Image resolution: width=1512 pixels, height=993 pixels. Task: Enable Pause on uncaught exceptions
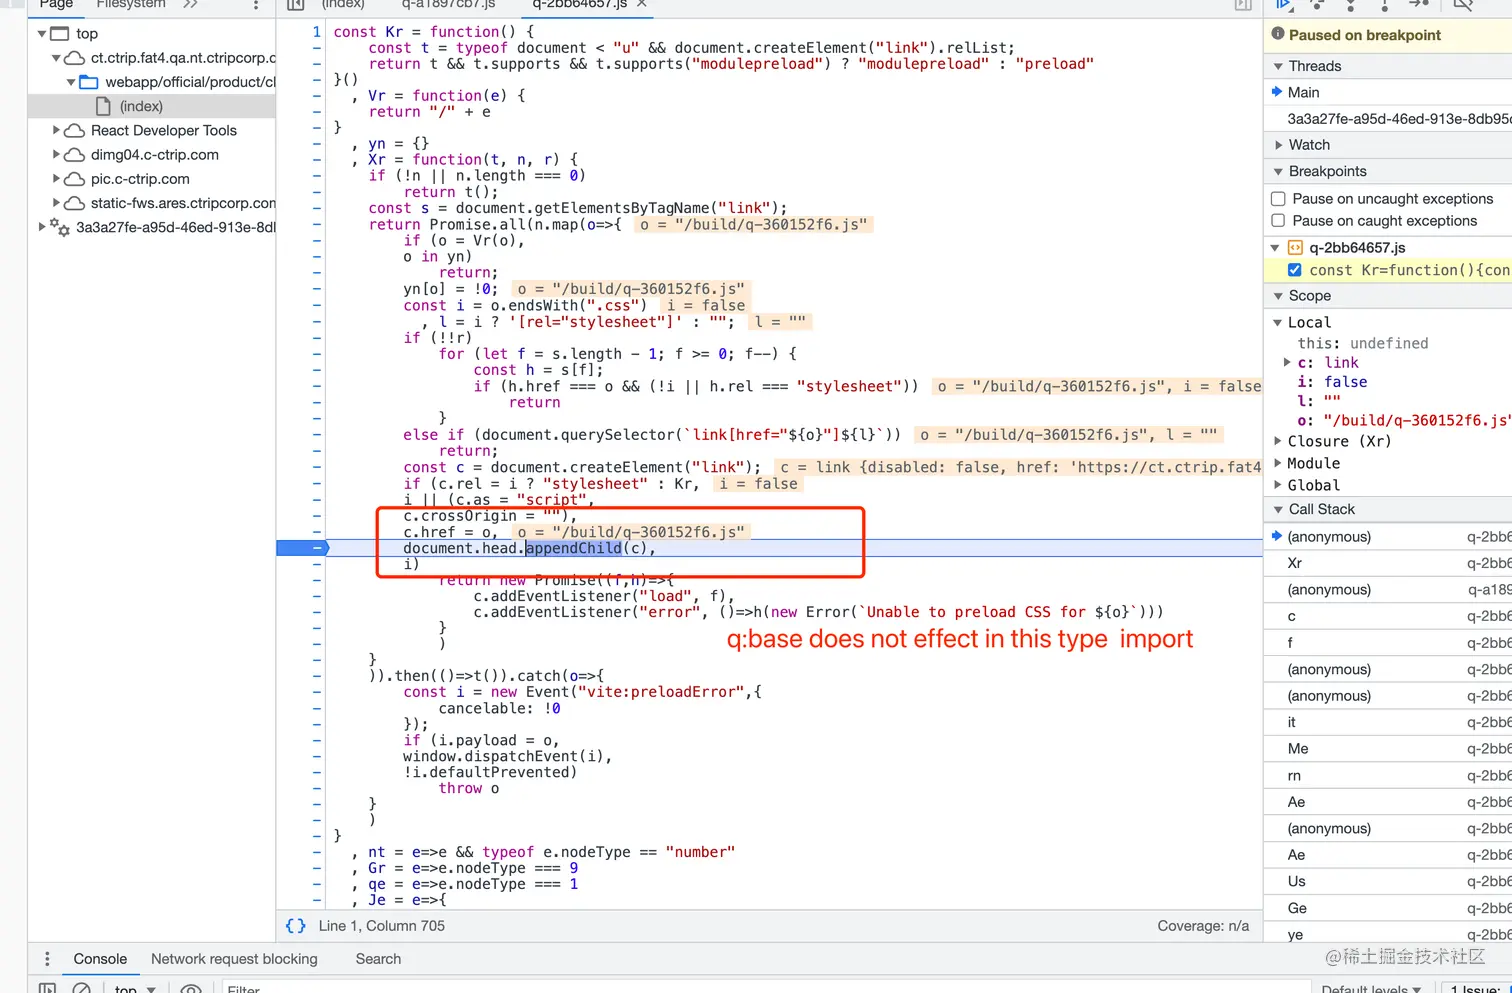pyautogui.click(x=1278, y=199)
